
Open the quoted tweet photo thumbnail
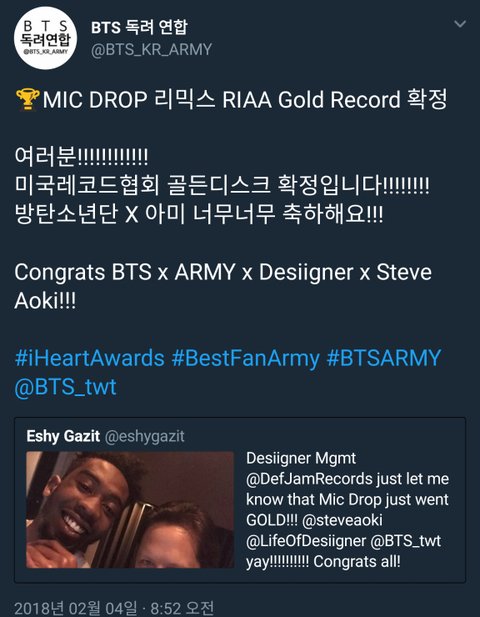pyautogui.click(x=130, y=510)
